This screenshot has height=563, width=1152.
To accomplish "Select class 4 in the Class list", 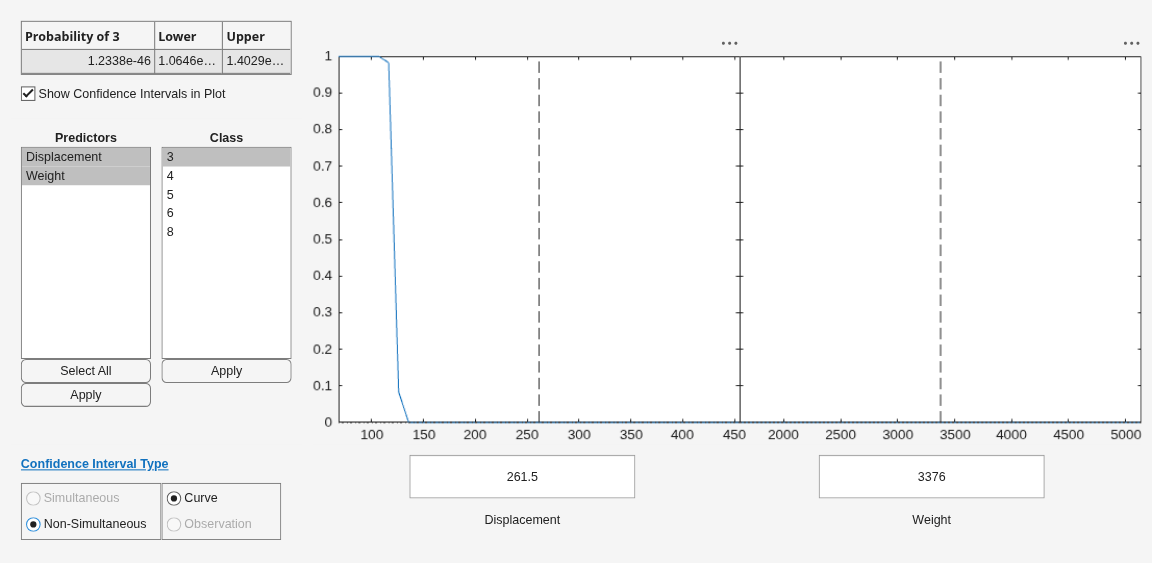I will [x=226, y=176].
